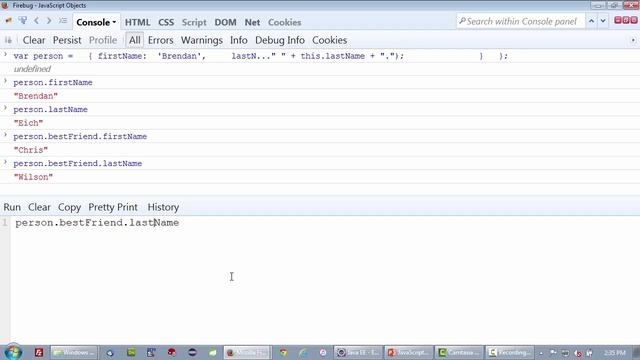Image resolution: width=640 pixels, height=360 pixels.
Task: Deactivate Firebug with the rightmost red icon
Action: pyautogui.click(x=633, y=20)
